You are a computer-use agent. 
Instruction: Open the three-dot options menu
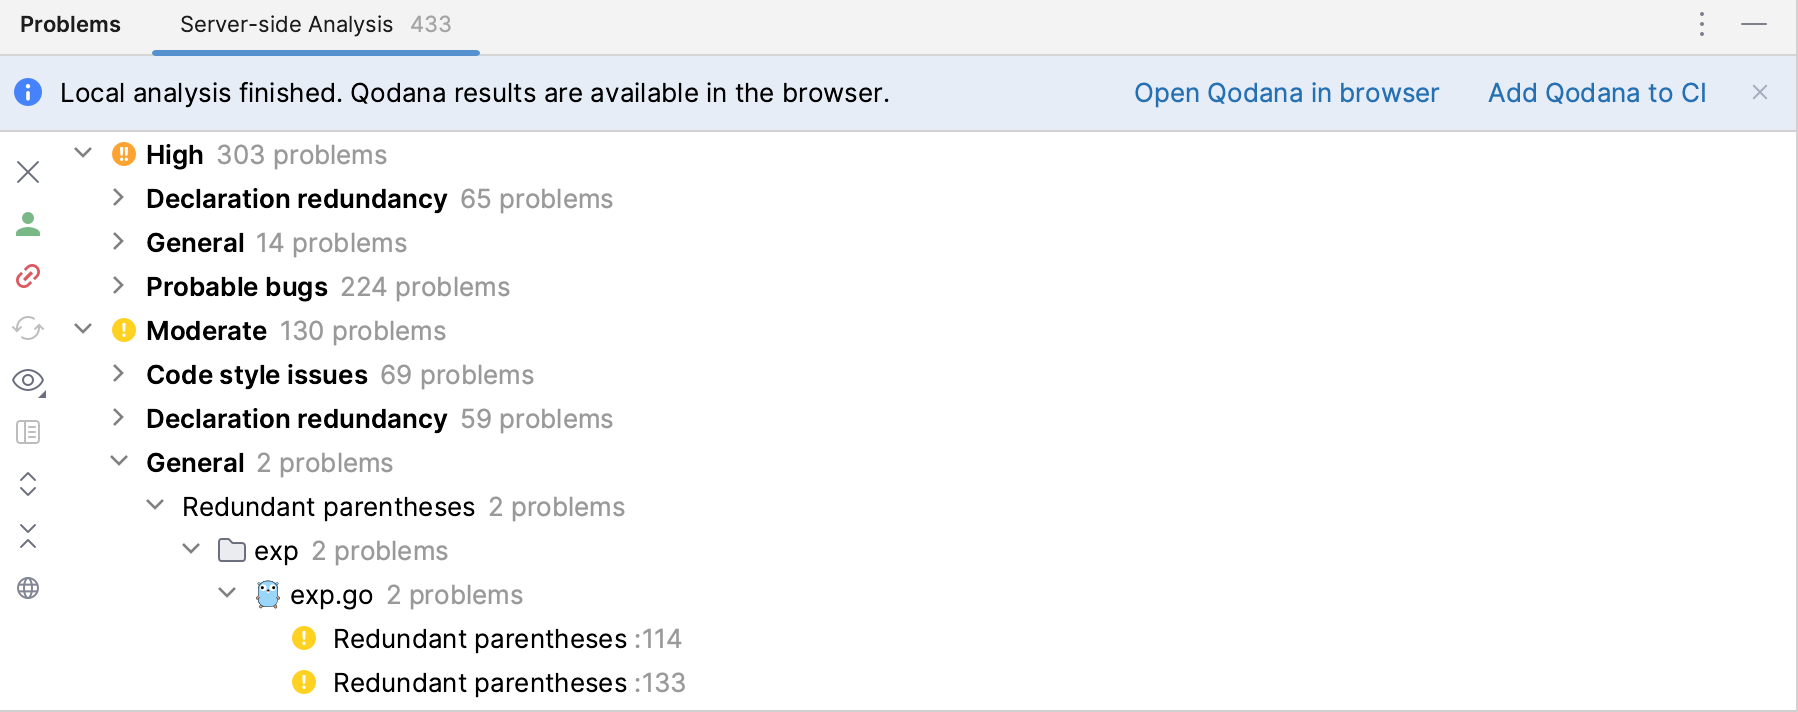point(1701,24)
